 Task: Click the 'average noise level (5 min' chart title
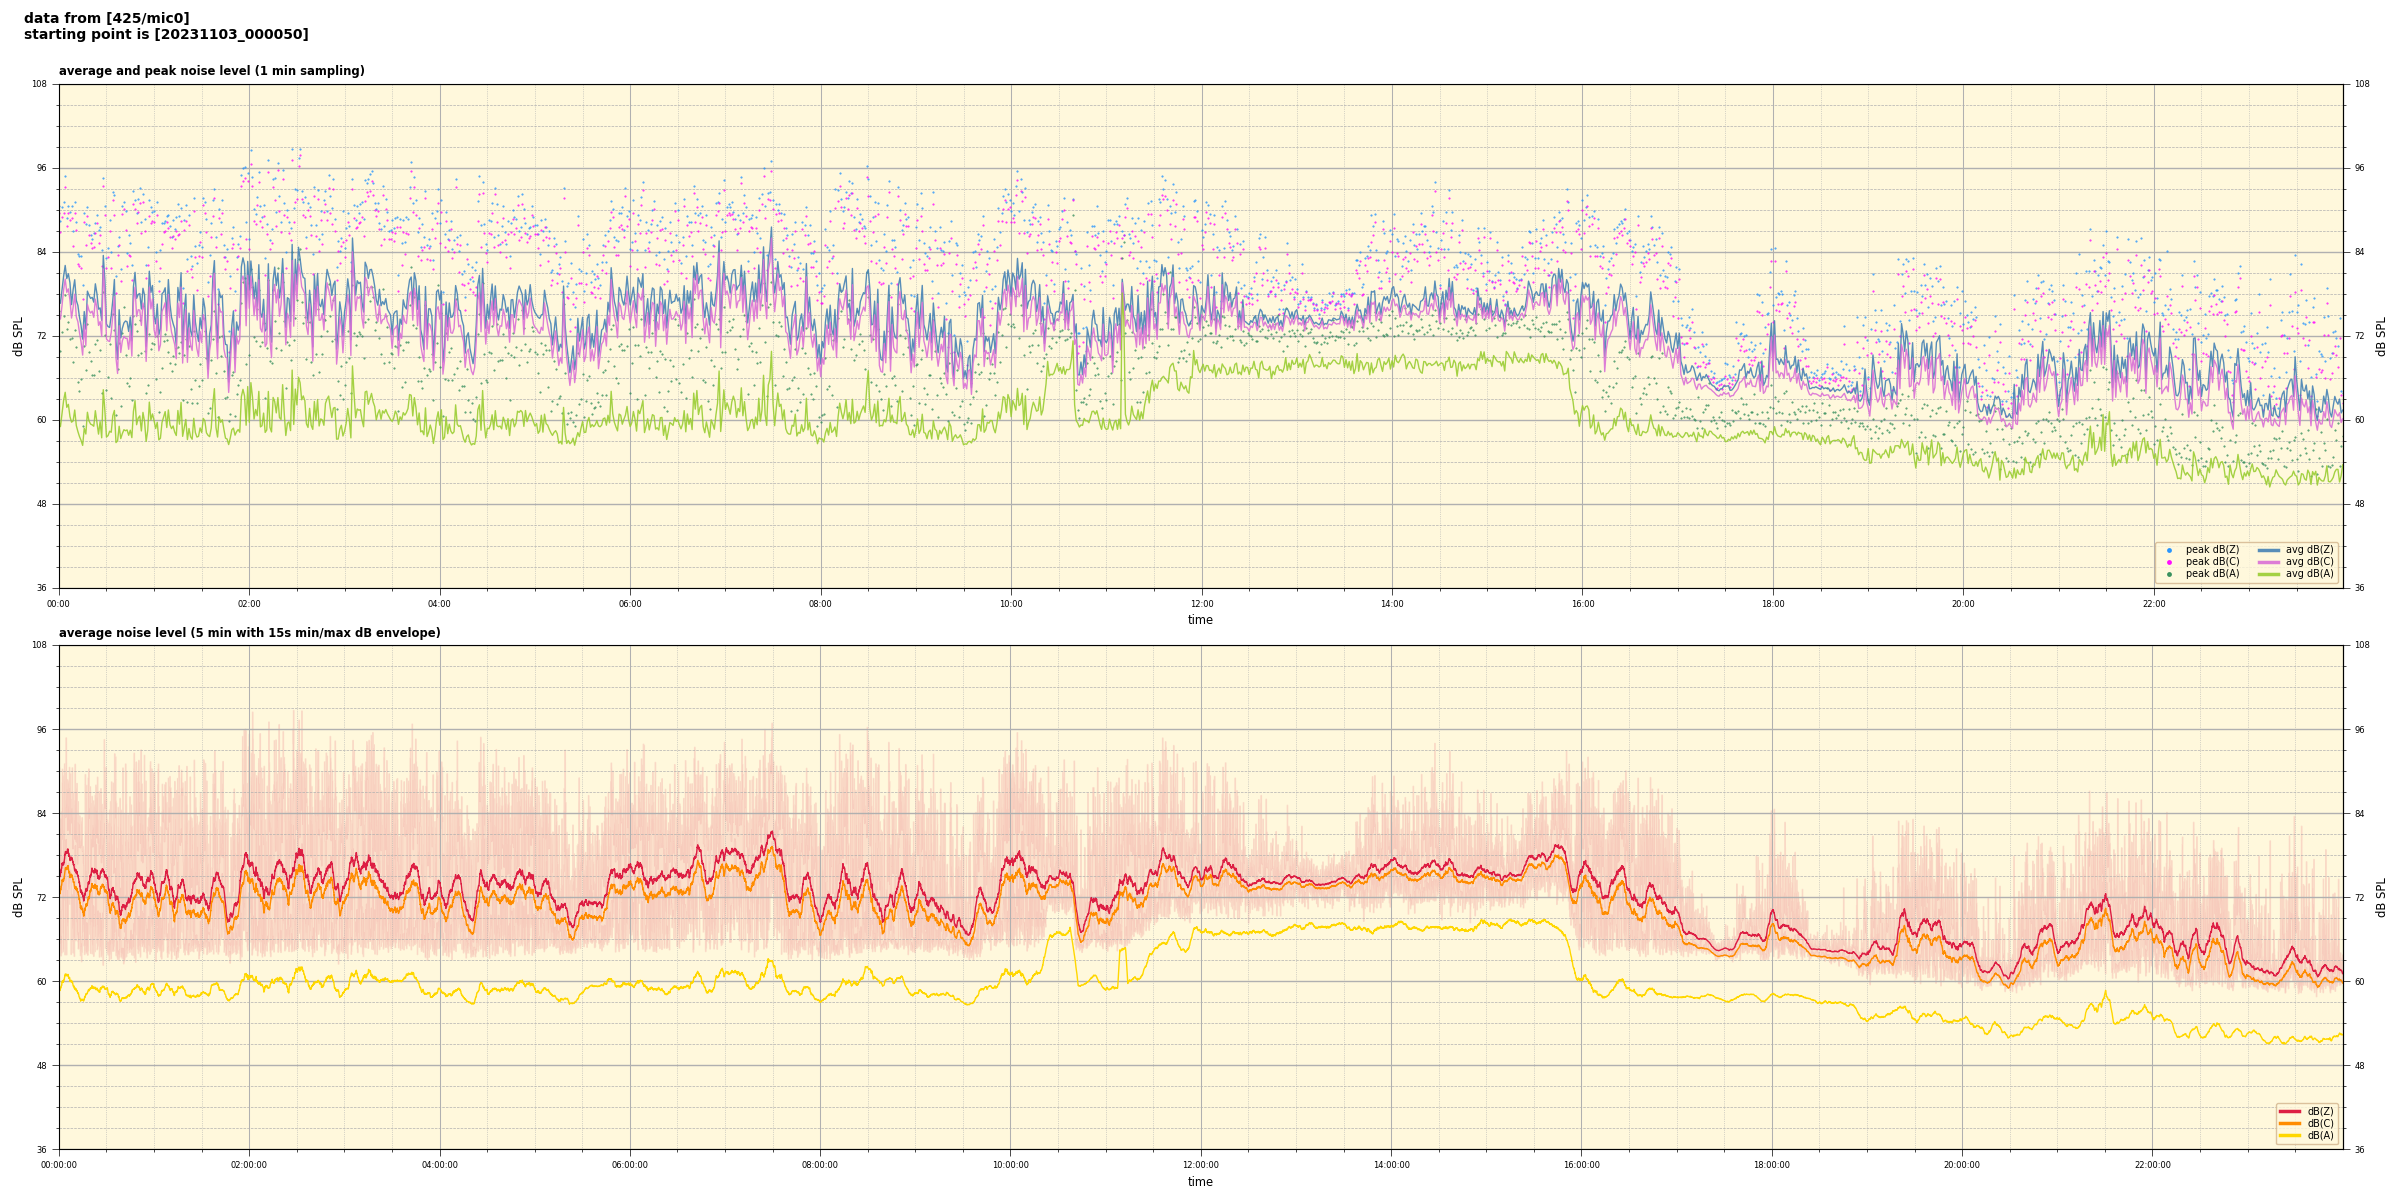[x=249, y=633]
